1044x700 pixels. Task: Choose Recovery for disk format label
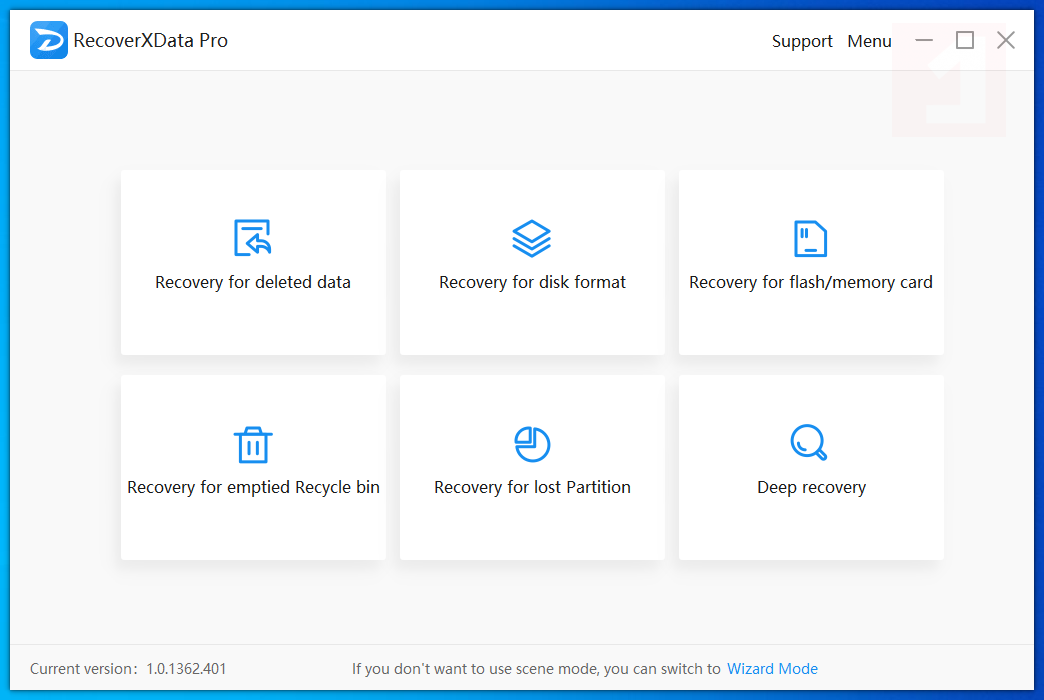point(532,282)
